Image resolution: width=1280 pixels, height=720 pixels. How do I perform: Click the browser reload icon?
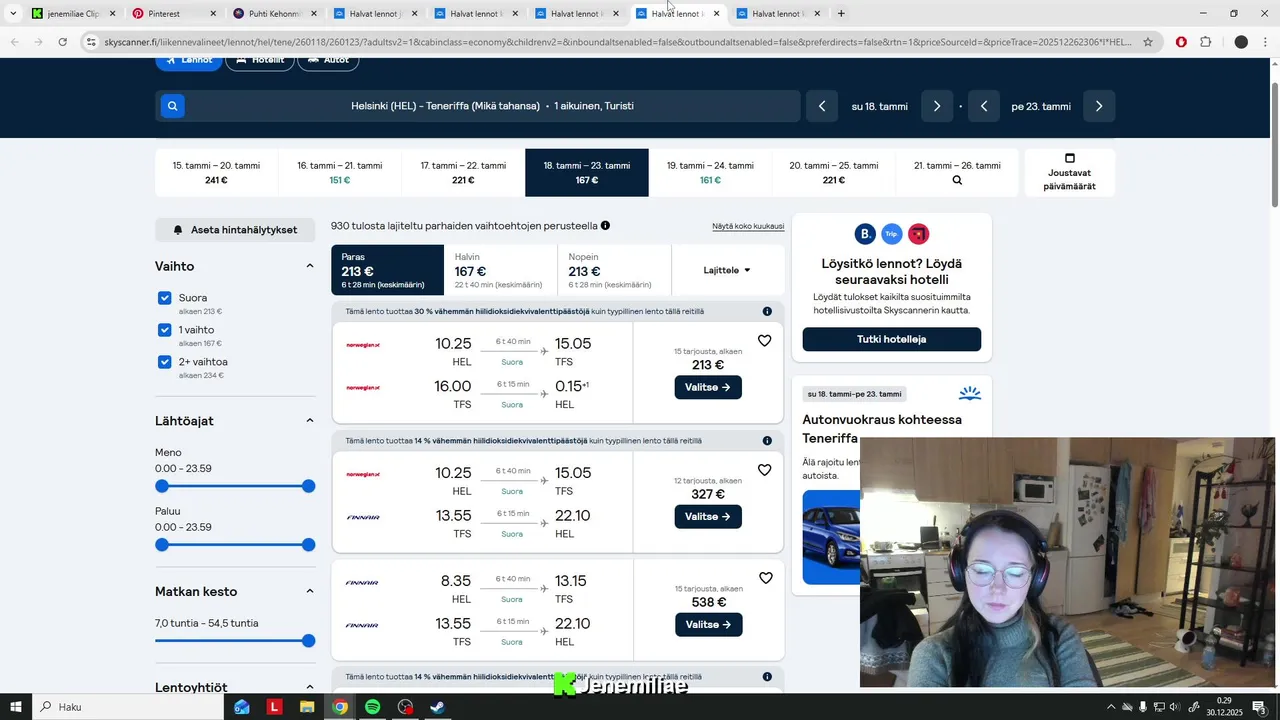(x=62, y=42)
